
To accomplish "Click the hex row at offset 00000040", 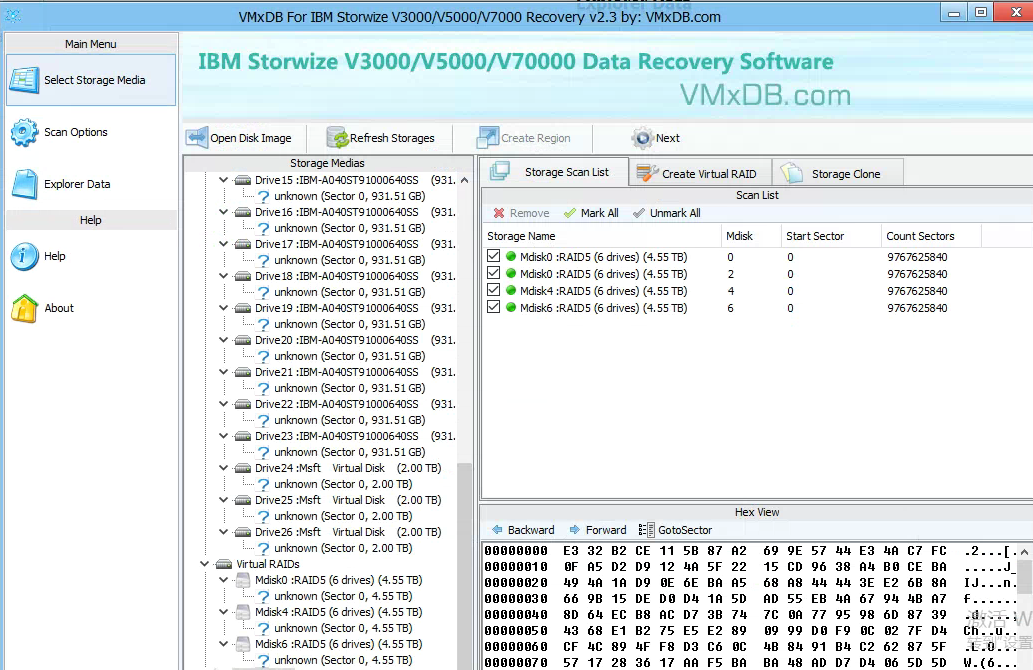I will click(x=750, y=615).
